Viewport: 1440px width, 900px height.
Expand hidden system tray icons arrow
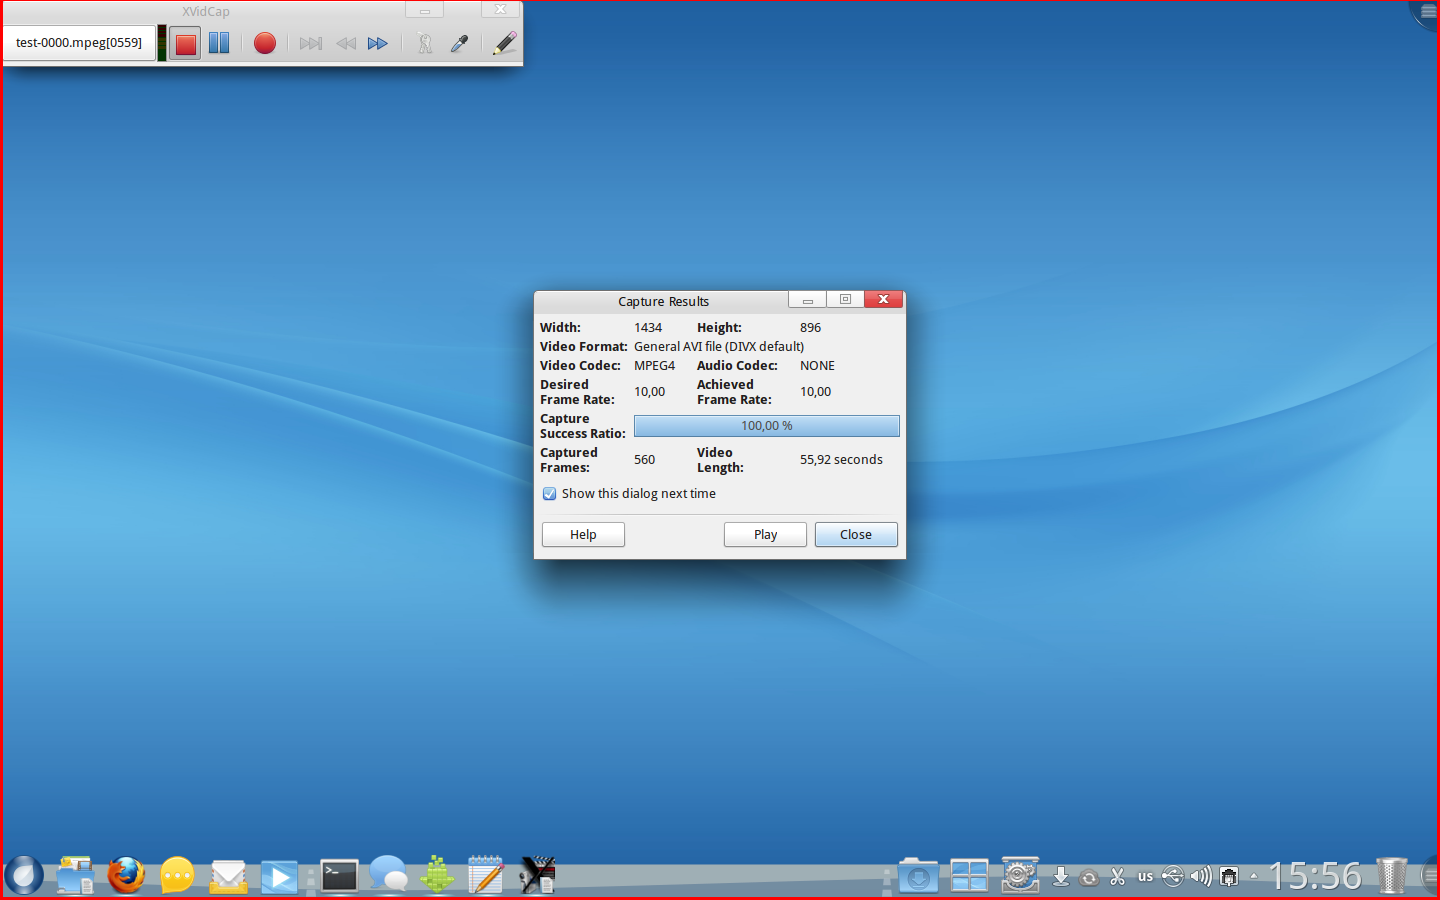(1254, 877)
